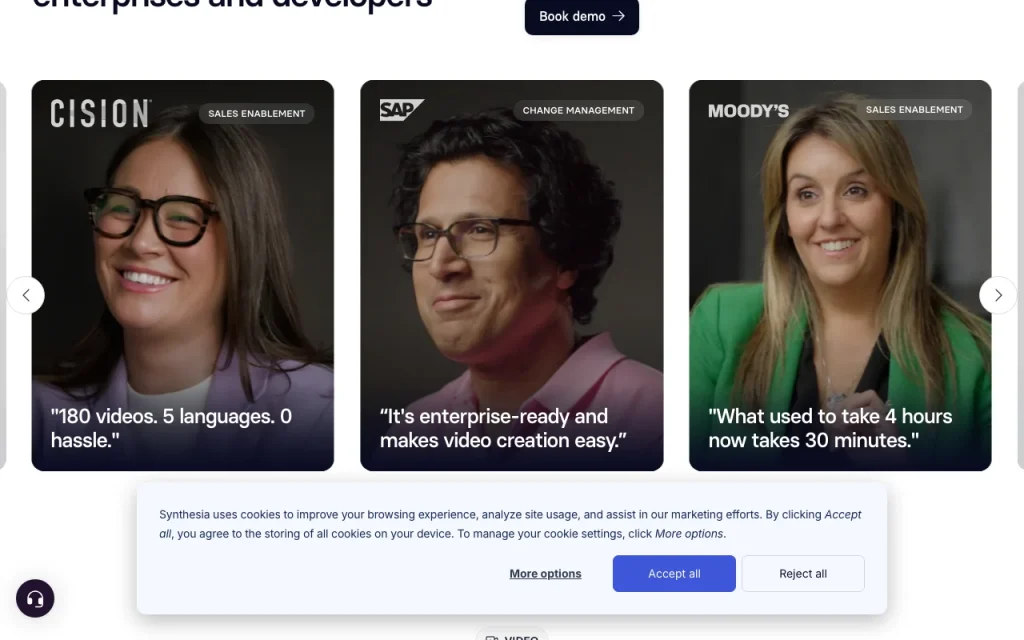
Task: Click the quote "180 videos. 5 languages. 0 hassle."
Action: [171, 428]
